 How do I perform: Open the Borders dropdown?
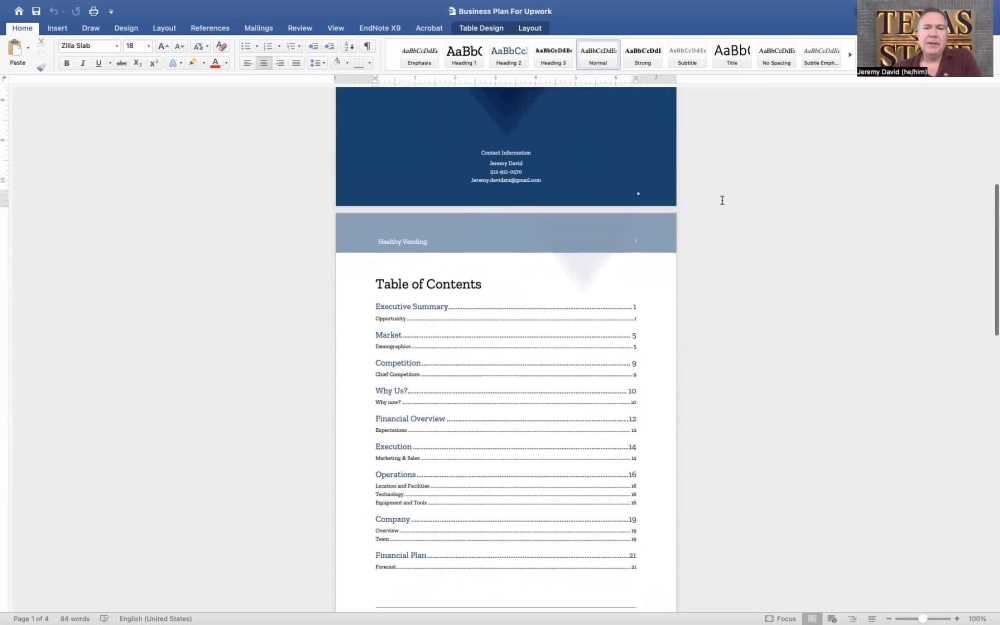pyautogui.click(x=369, y=63)
